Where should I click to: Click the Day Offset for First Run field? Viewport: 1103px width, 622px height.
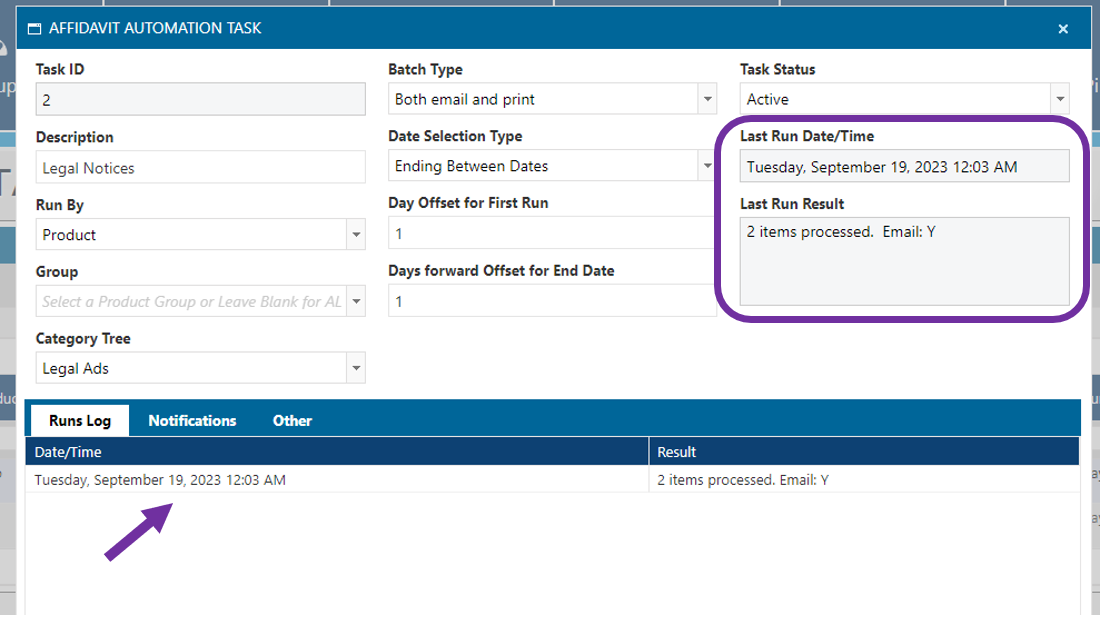point(550,233)
